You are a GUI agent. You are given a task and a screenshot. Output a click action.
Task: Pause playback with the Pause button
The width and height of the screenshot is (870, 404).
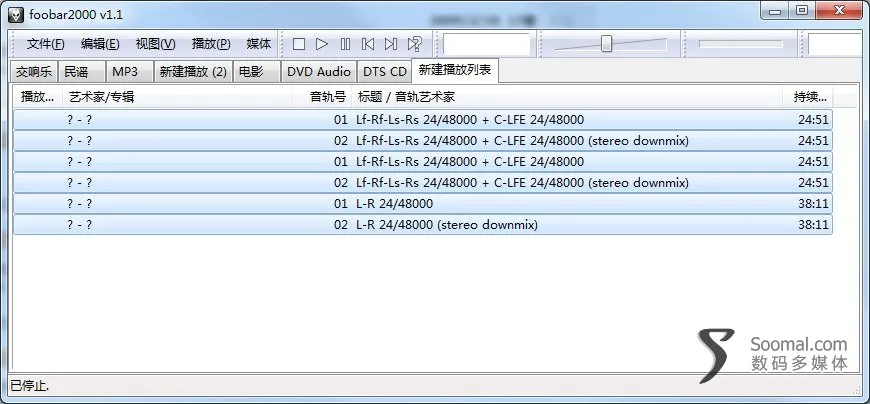(x=345, y=44)
